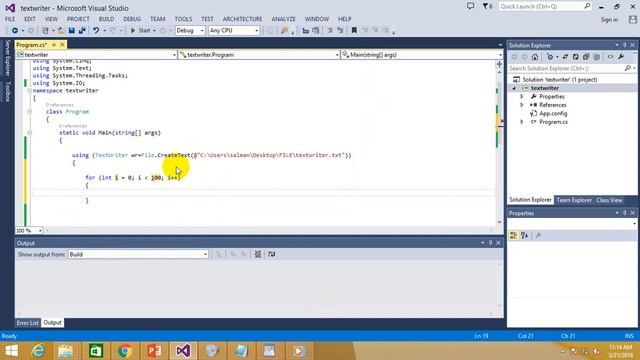Screen dimensions: 640x360
Task: Open the EDIT menu
Action: [x=30, y=19]
